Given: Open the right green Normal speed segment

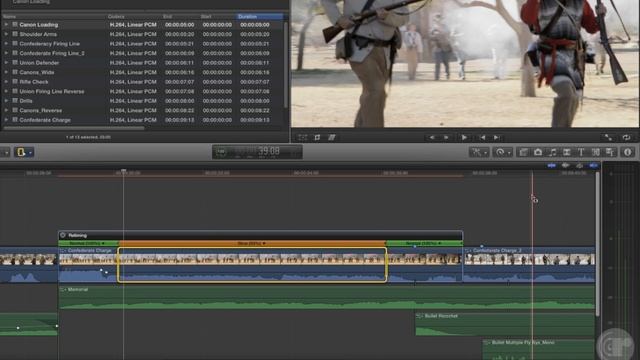Looking at the screenshot, I should point(424,243).
